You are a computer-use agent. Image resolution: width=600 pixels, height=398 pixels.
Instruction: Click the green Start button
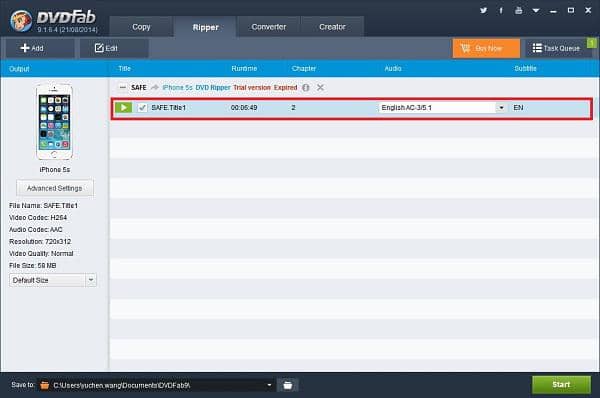(x=561, y=385)
